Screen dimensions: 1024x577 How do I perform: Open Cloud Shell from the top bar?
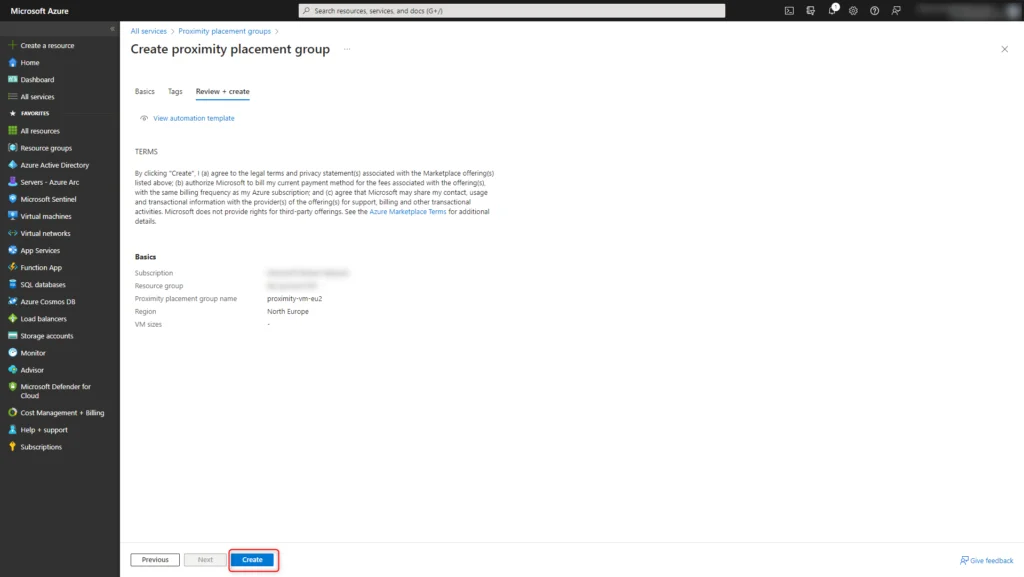pyautogui.click(x=789, y=10)
